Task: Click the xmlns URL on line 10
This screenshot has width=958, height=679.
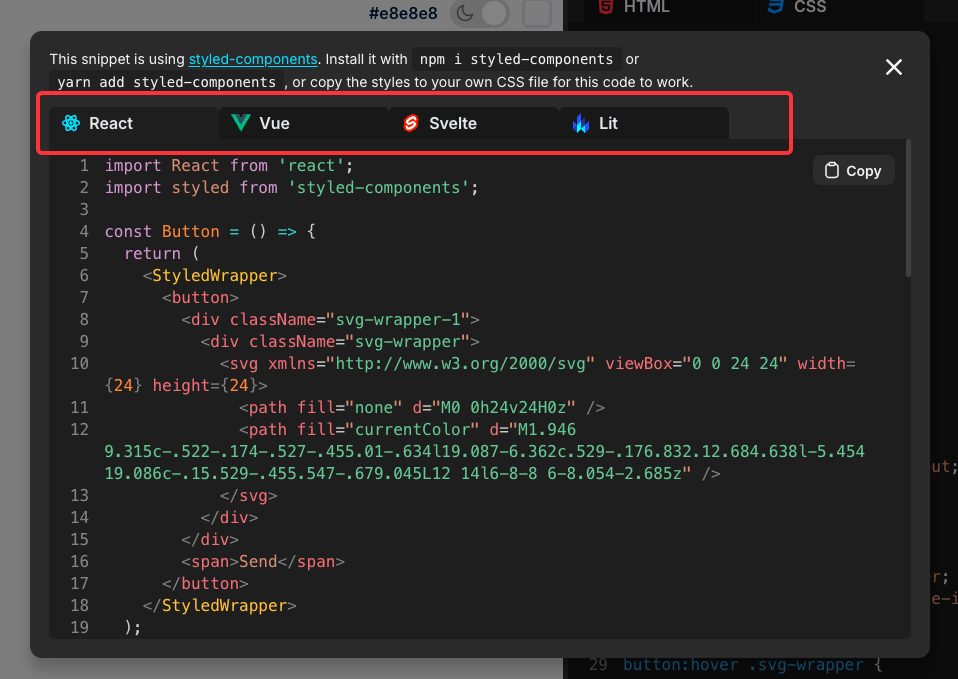Action: click(x=465, y=364)
